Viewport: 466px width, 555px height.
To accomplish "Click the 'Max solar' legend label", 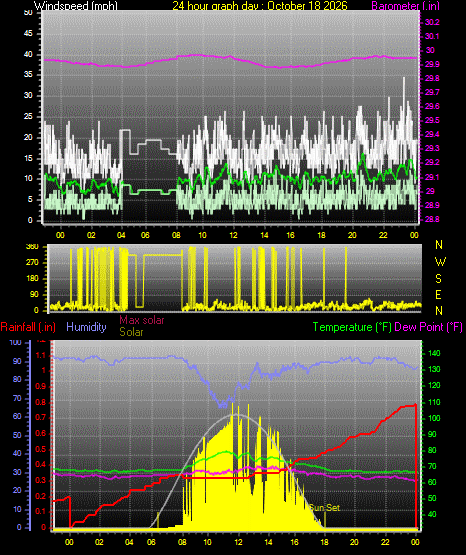I will (x=142, y=320).
